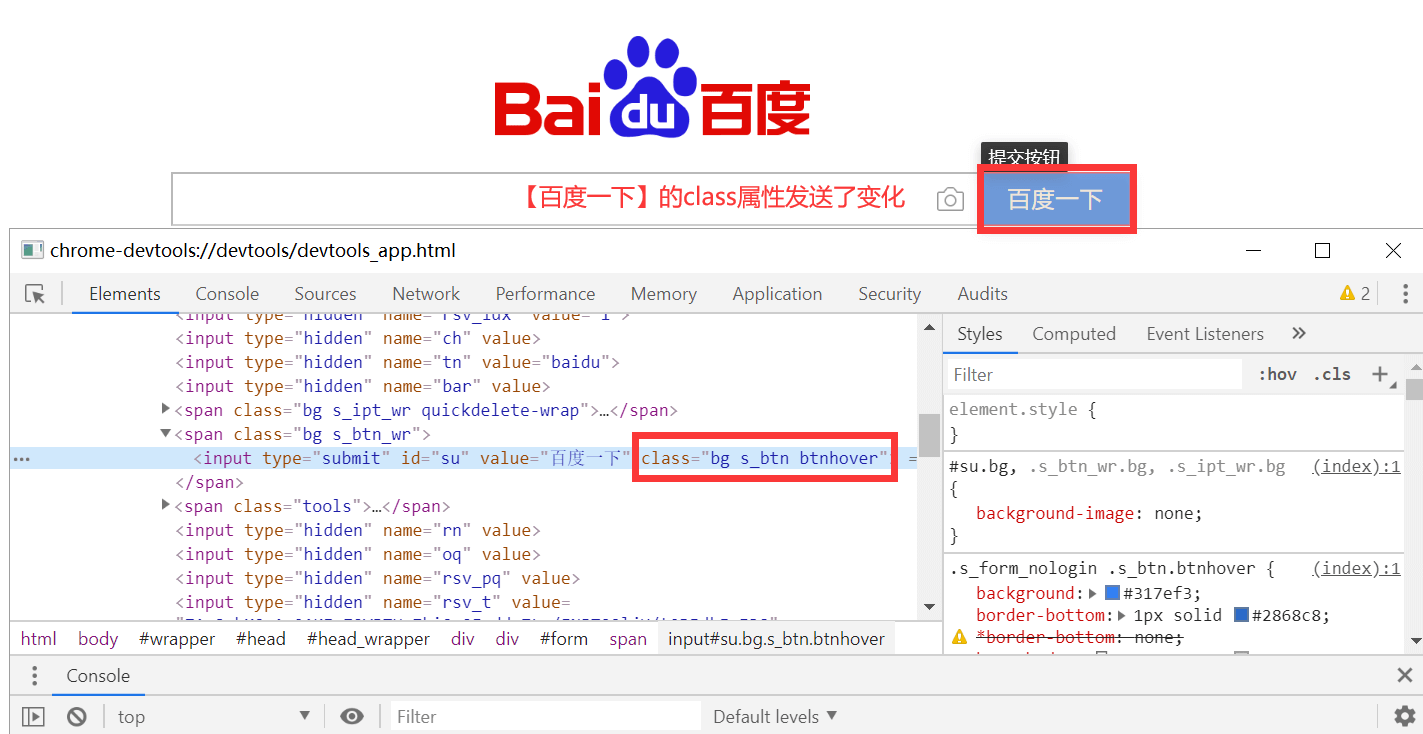This screenshot has width=1423, height=734.
Task: Select the #head_wrapper breadcrumb
Action: pos(368,639)
